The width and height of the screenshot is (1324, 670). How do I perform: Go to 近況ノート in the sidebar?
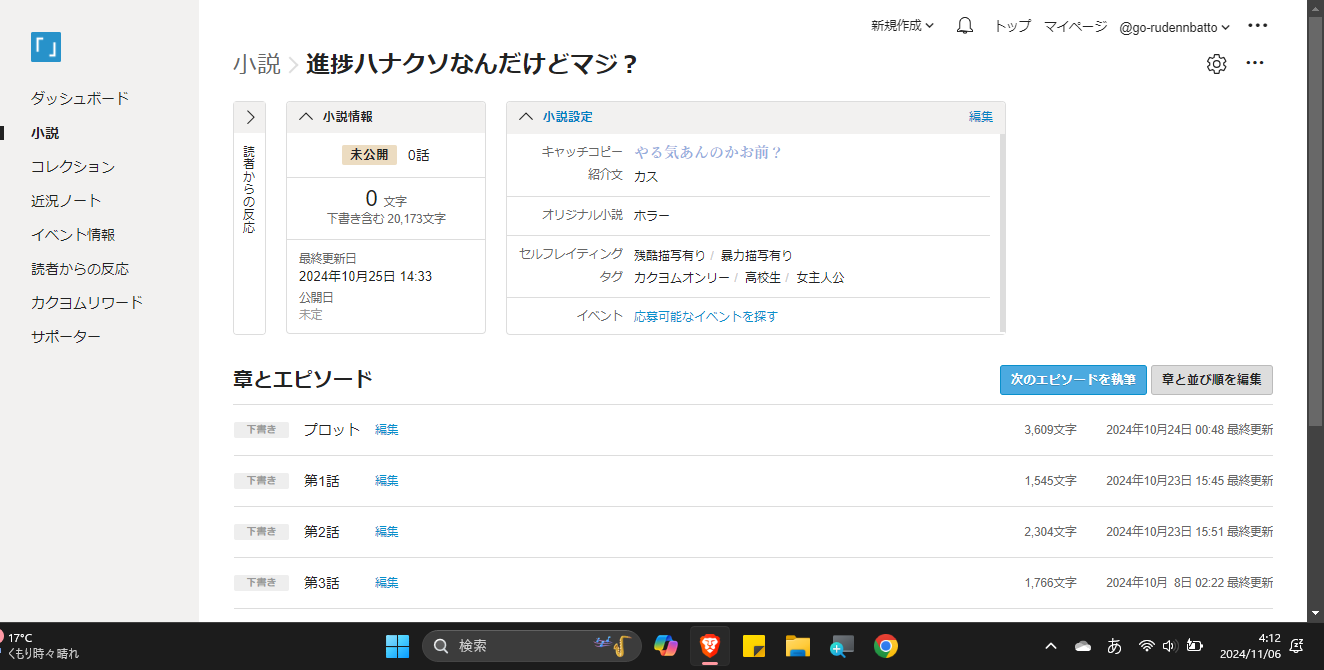pos(66,201)
